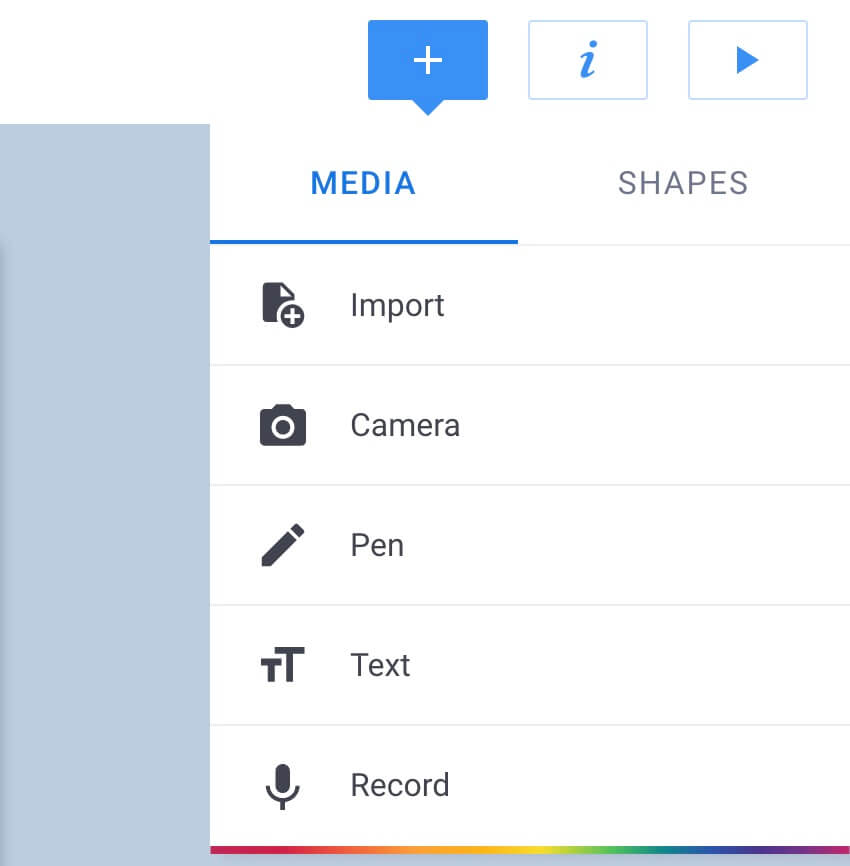Click the Text formatting icon
The image size is (850, 866).
[283, 664]
